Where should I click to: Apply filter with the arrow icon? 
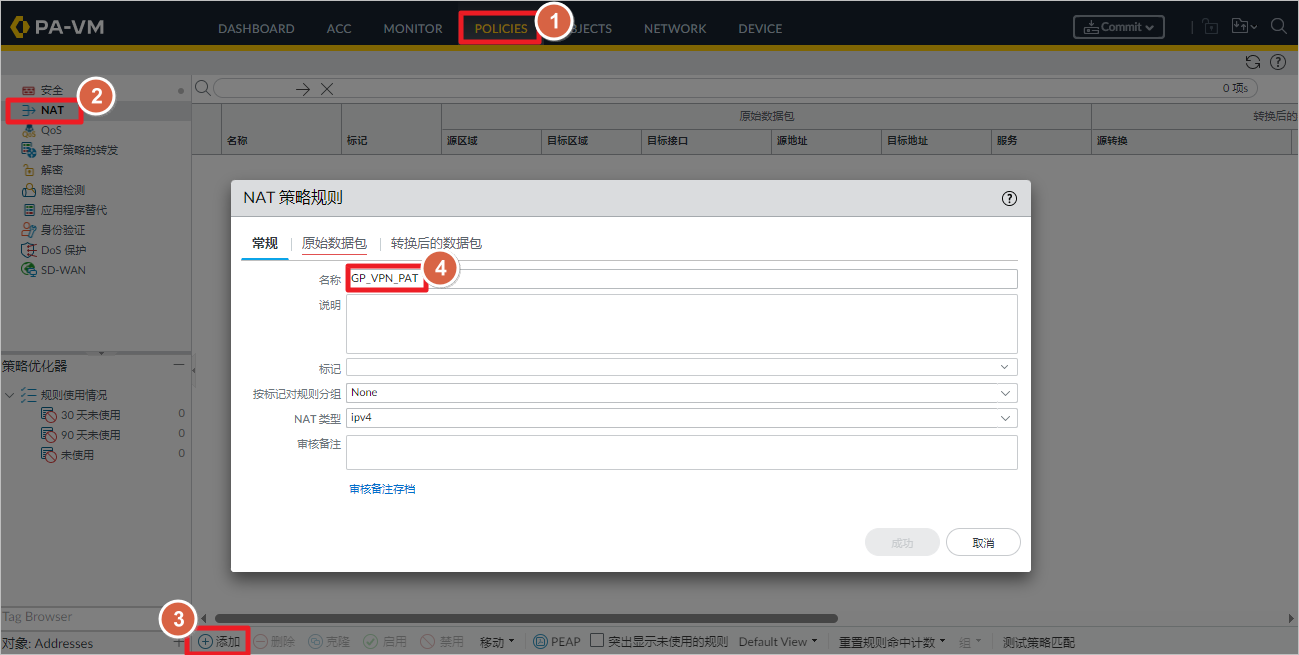[x=304, y=89]
